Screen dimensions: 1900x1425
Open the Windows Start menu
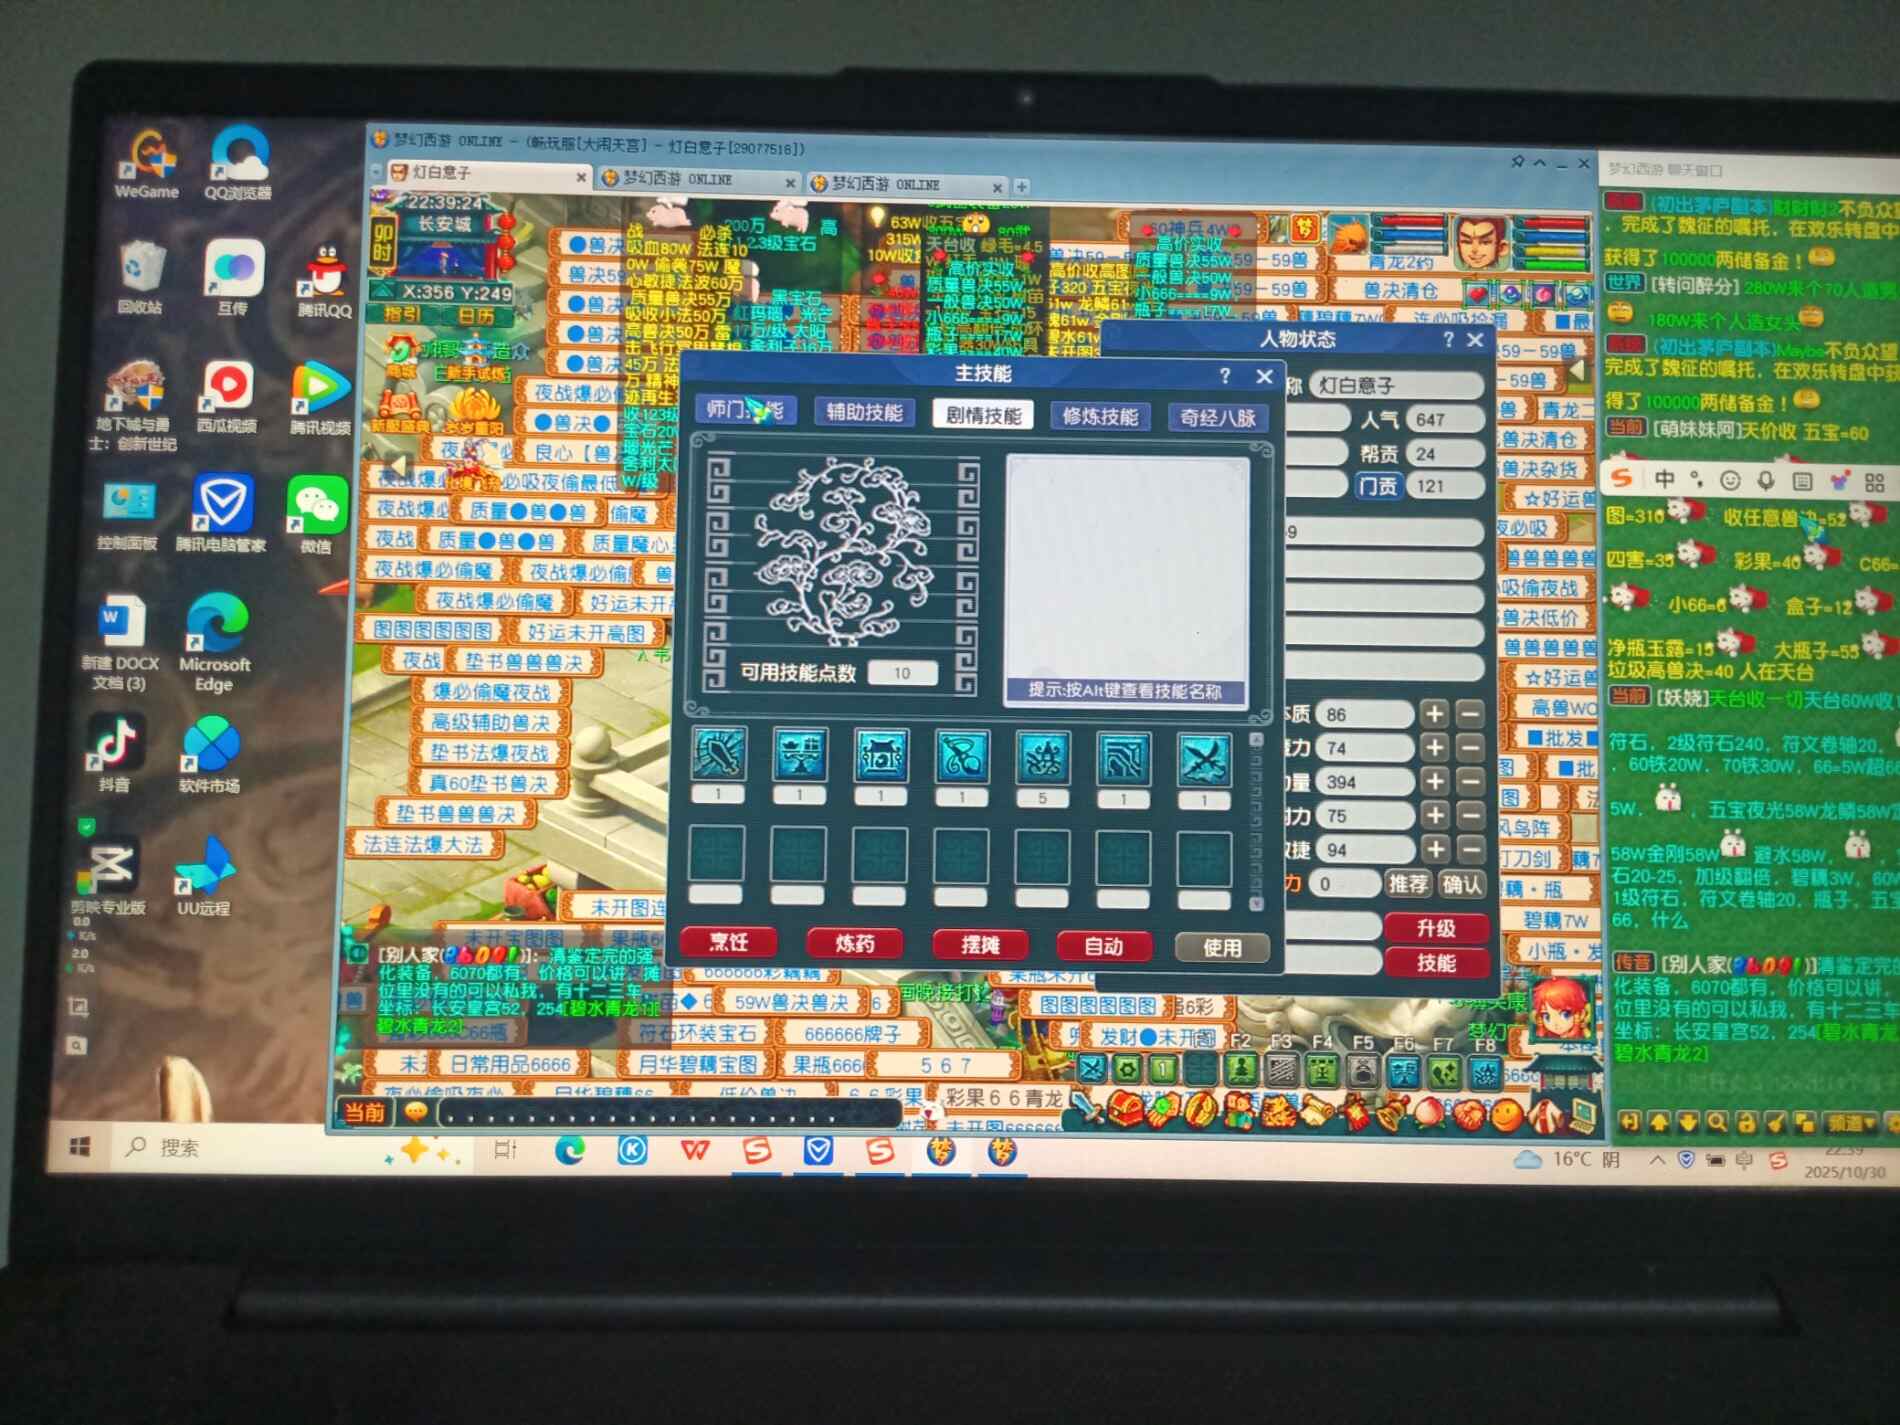[80, 1146]
